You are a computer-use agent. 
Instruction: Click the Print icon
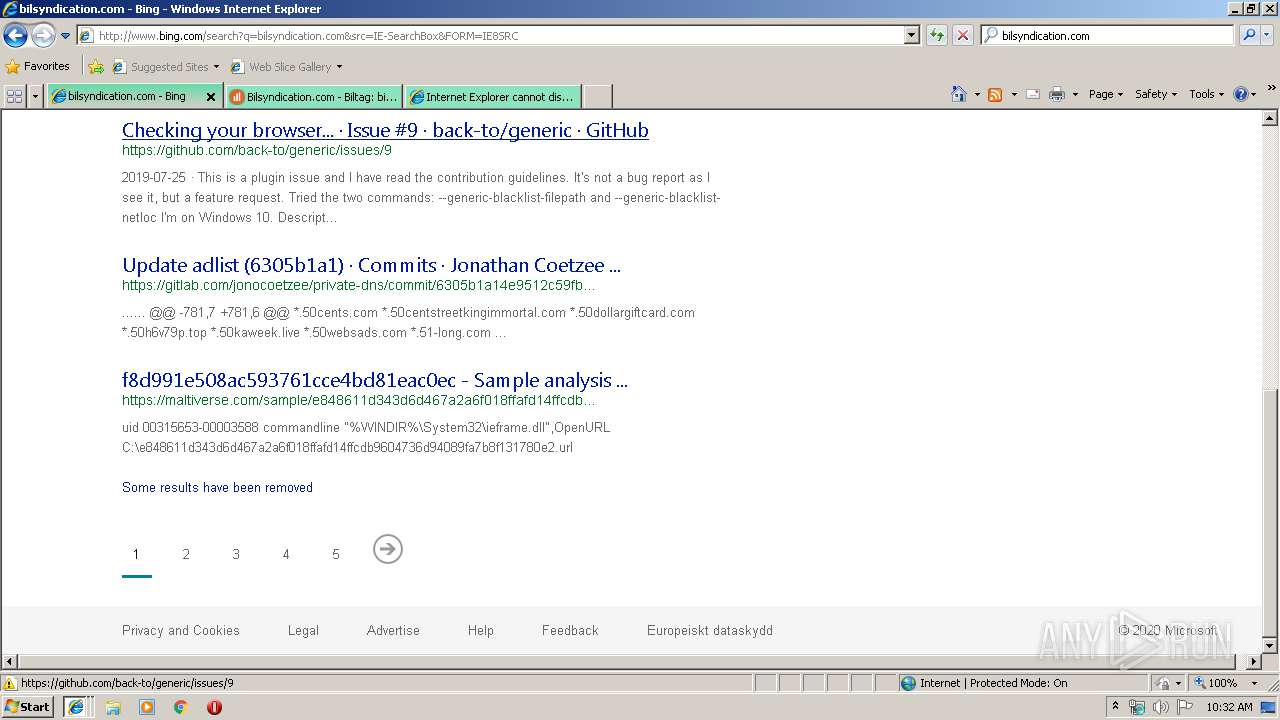(1059, 94)
